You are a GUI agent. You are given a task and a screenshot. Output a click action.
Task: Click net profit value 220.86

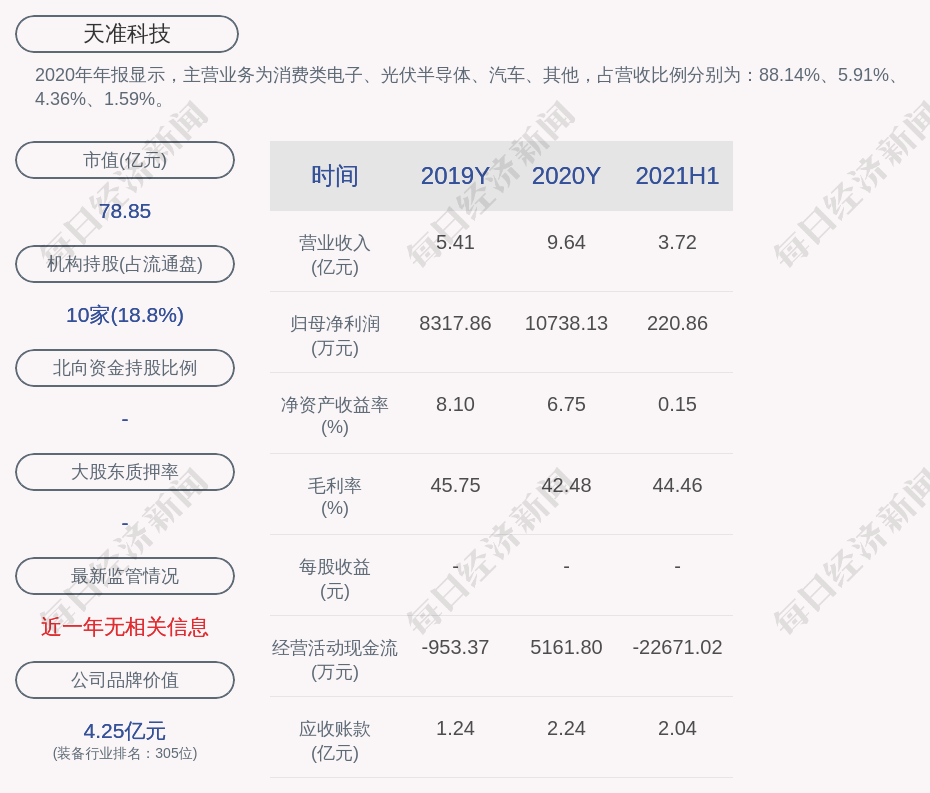pos(677,323)
